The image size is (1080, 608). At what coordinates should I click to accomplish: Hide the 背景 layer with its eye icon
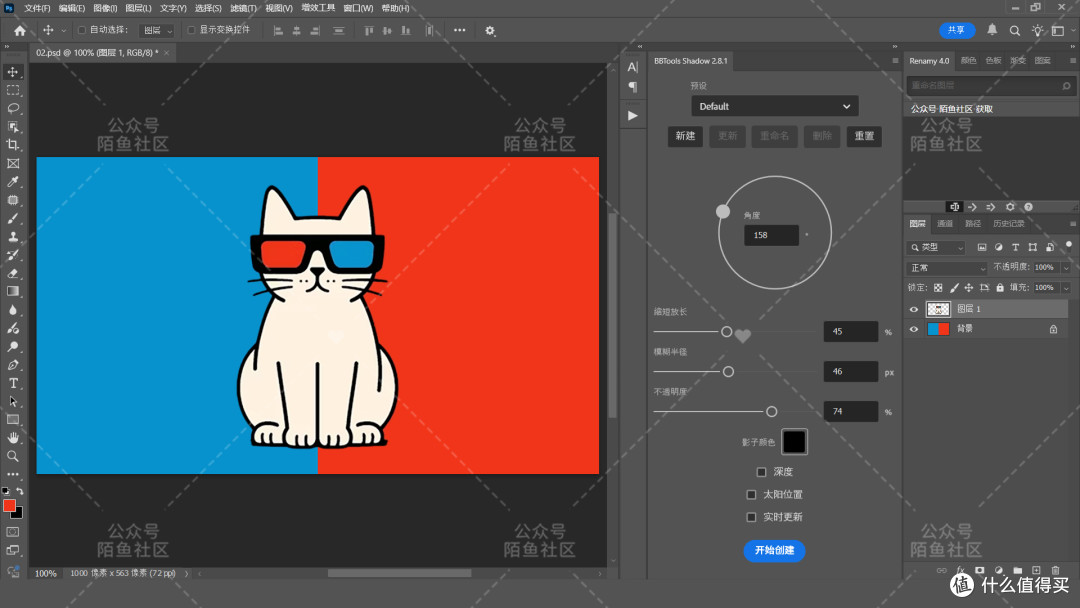[914, 329]
